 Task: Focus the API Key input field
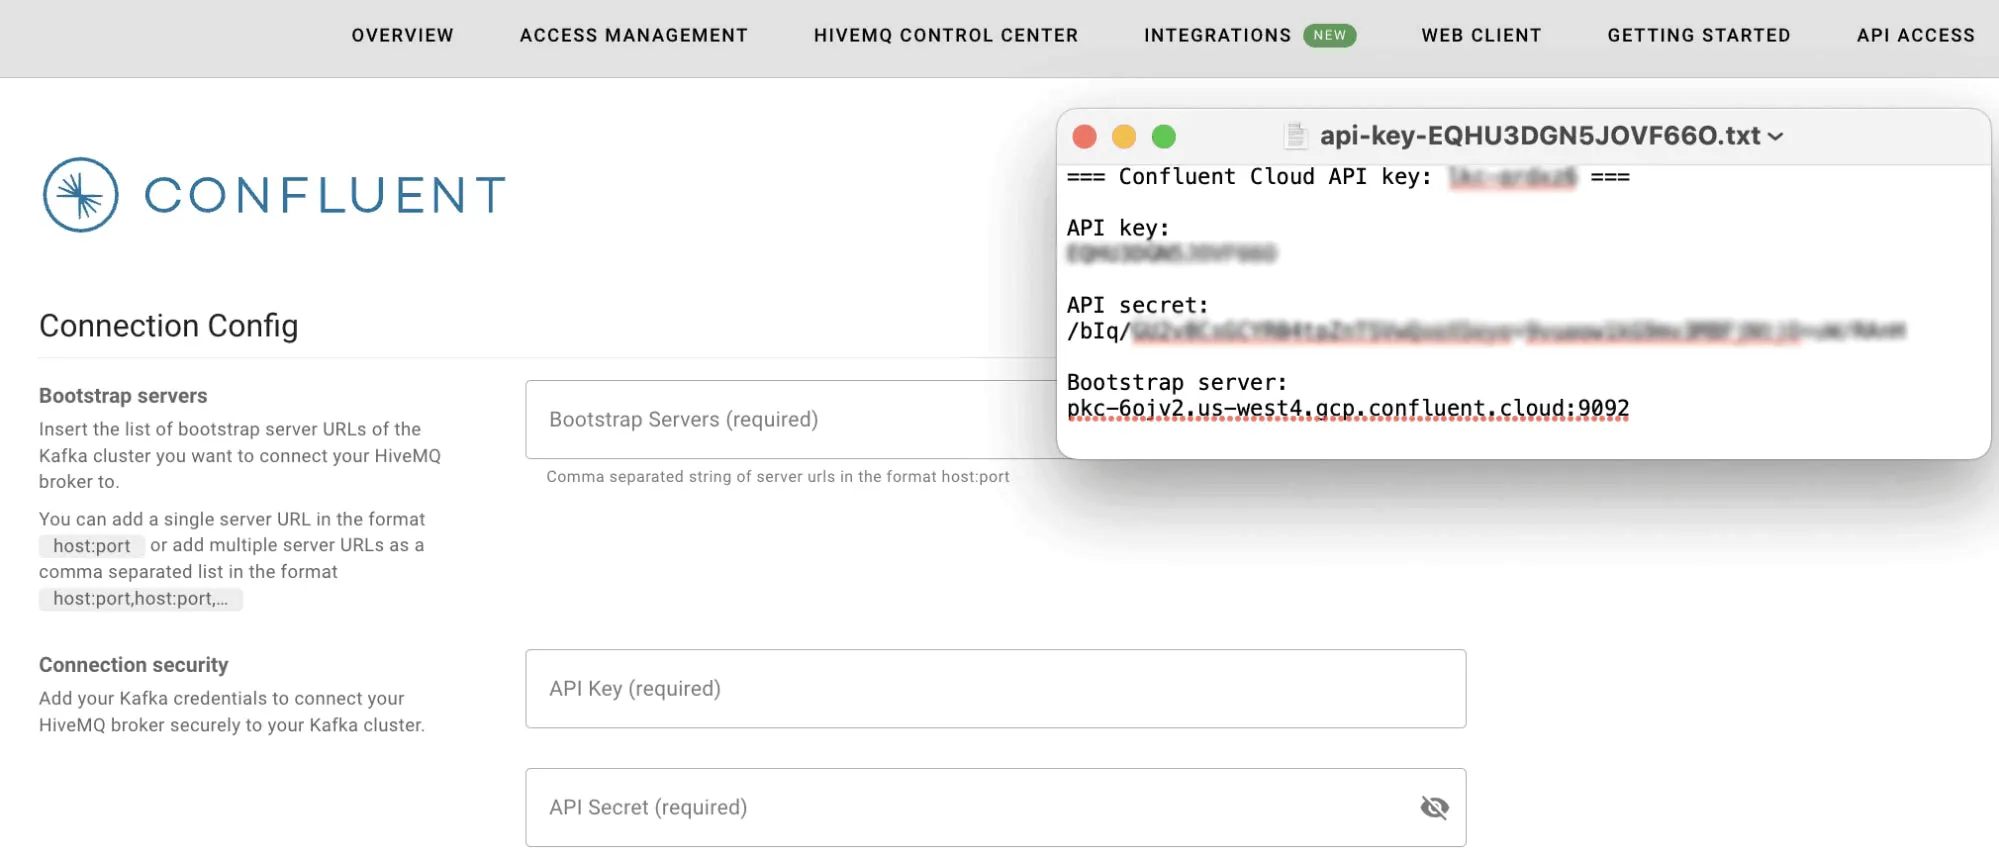pos(995,688)
